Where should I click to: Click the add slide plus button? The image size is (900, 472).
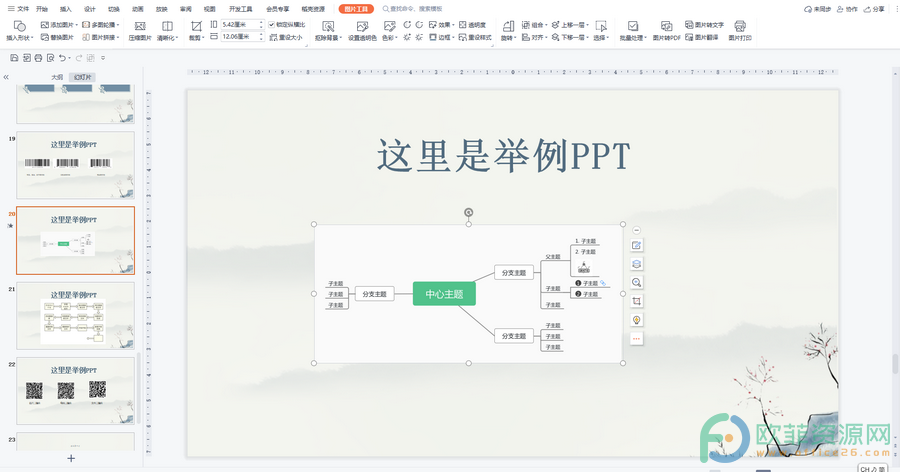pos(71,458)
